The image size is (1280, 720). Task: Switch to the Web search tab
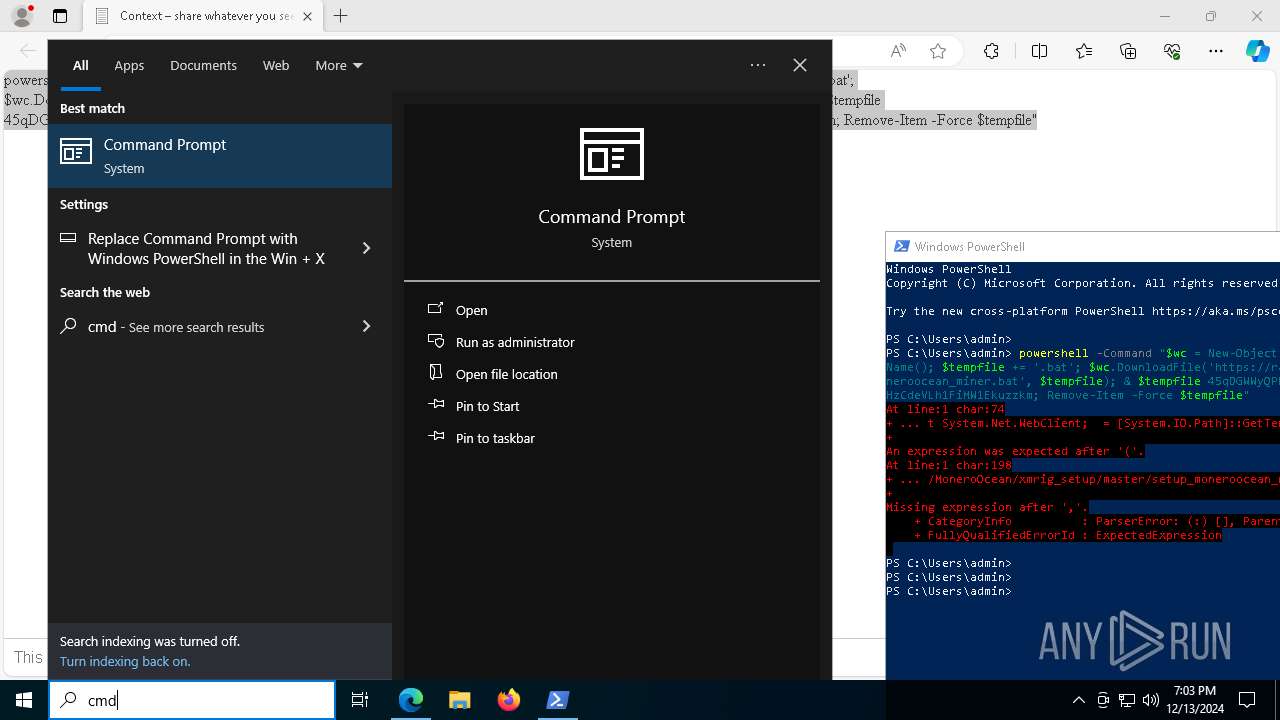point(276,65)
